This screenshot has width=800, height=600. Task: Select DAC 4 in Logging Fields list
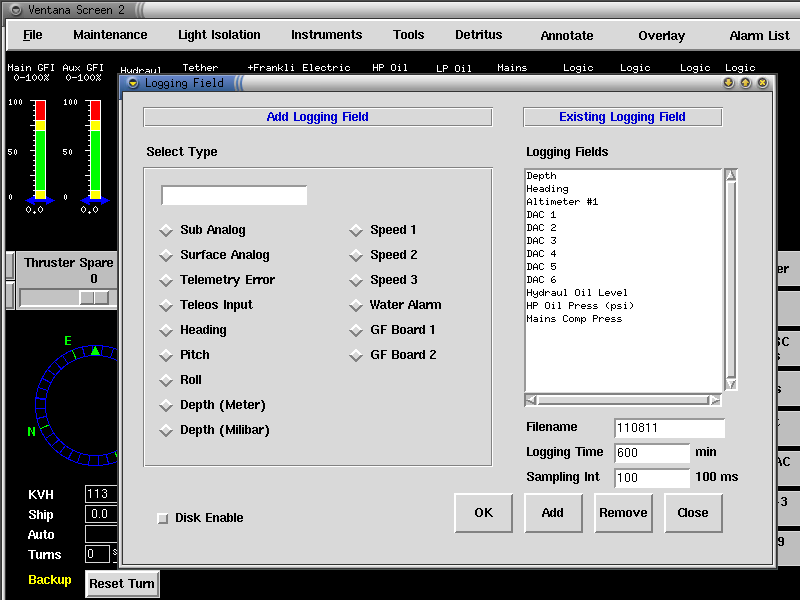(x=623, y=254)
